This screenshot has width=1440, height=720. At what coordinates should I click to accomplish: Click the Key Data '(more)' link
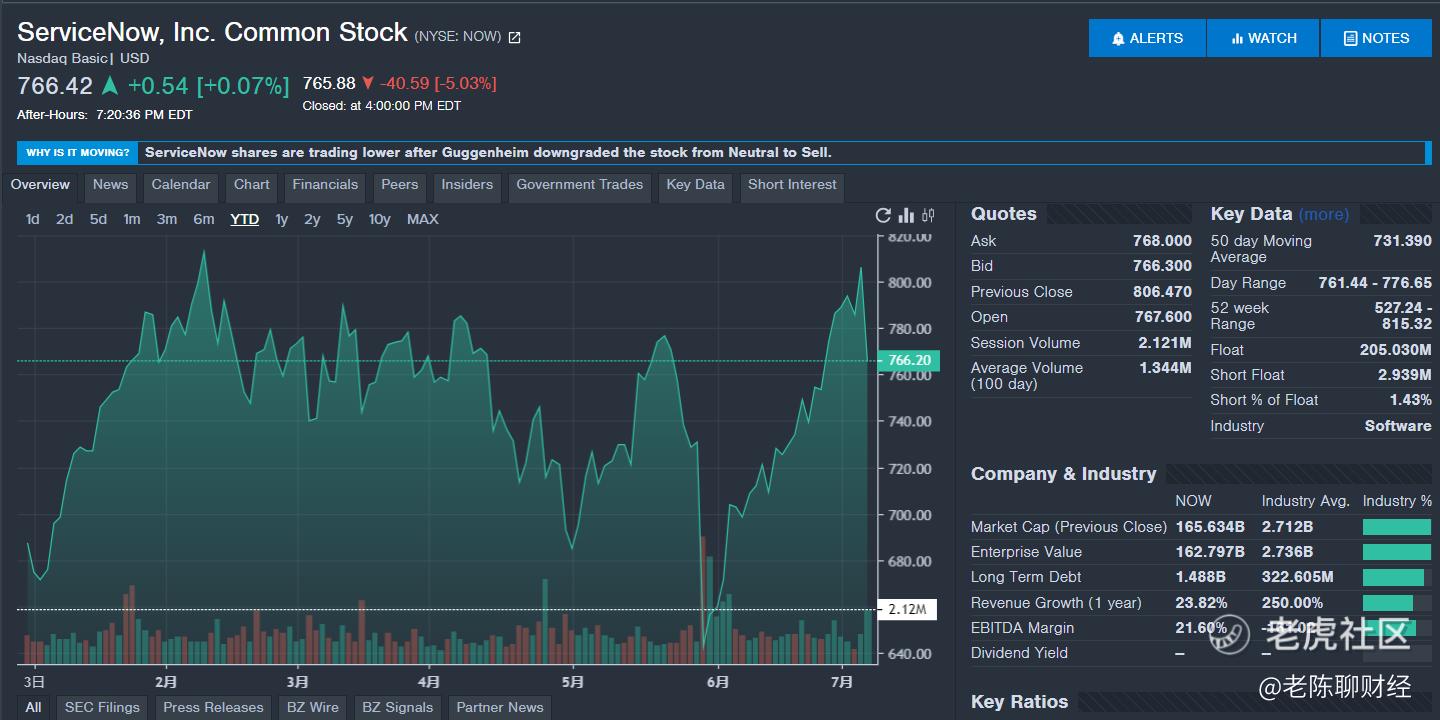pos(1324,214)
